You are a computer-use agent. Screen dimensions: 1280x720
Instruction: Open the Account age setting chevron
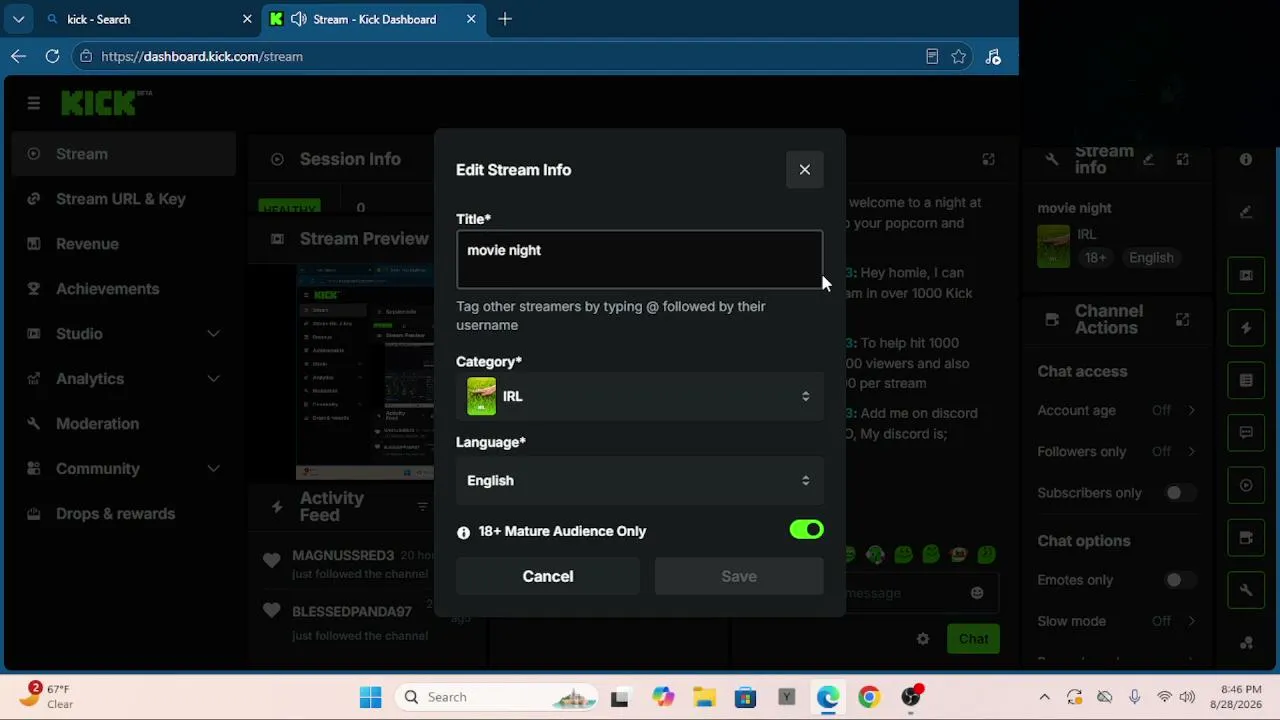click(1191, 411)
